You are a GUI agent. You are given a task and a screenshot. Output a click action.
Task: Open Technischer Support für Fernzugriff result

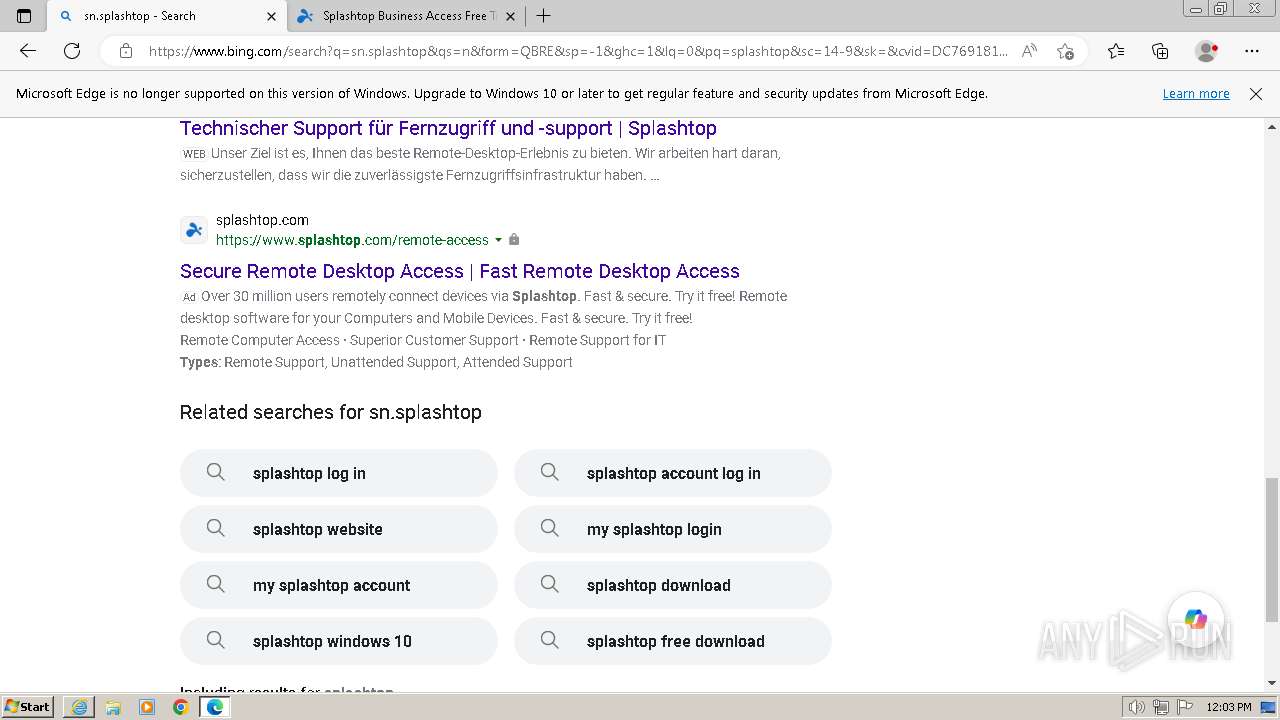click(x=448, y=128)
